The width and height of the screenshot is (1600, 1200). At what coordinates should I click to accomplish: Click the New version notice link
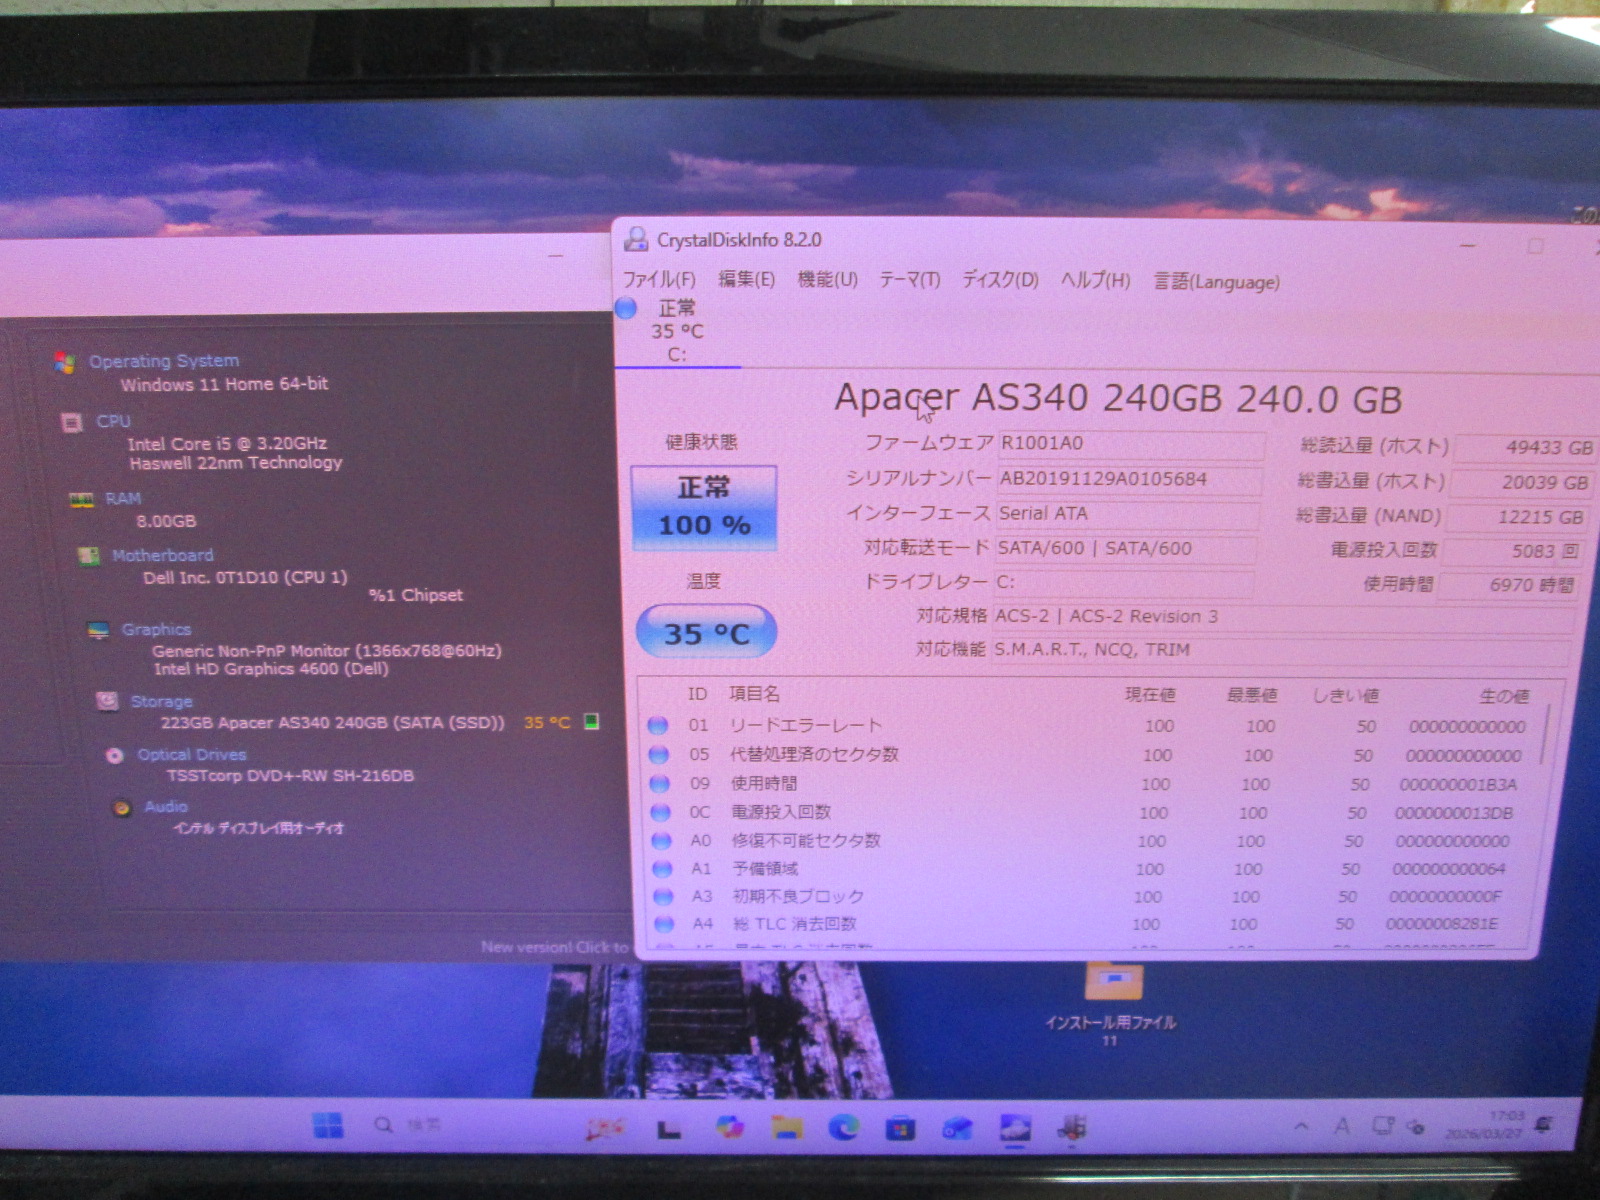point(554,946)
